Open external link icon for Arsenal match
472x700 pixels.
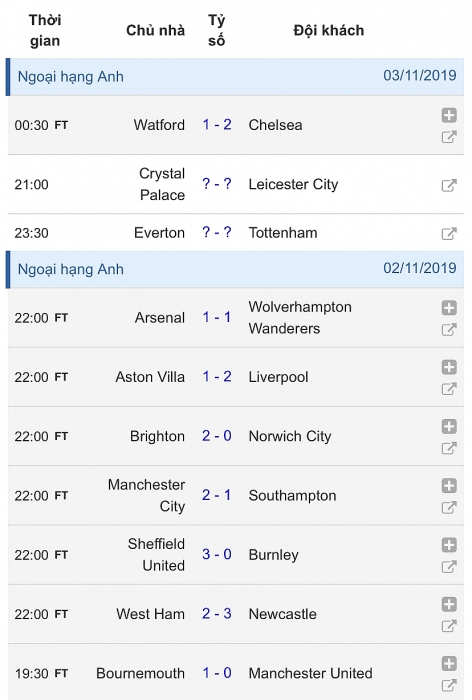tap(449, 329)
